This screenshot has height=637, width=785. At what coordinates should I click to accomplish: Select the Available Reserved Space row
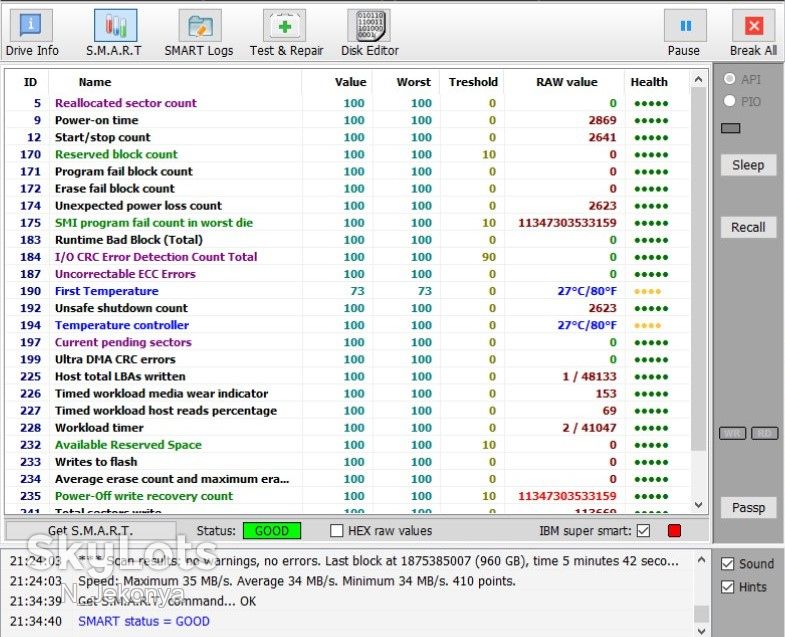348,445
